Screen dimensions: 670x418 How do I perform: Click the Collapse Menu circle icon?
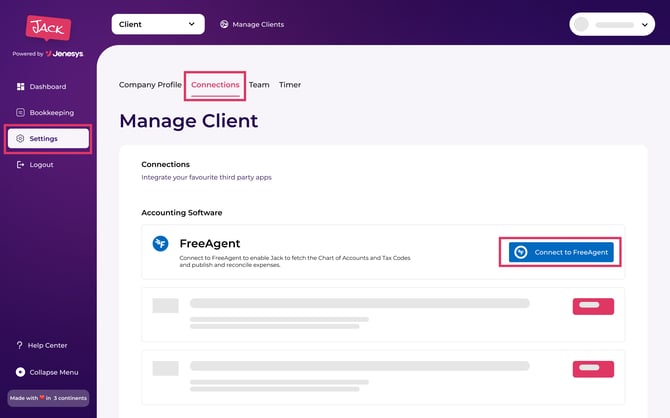coord(20,372)
